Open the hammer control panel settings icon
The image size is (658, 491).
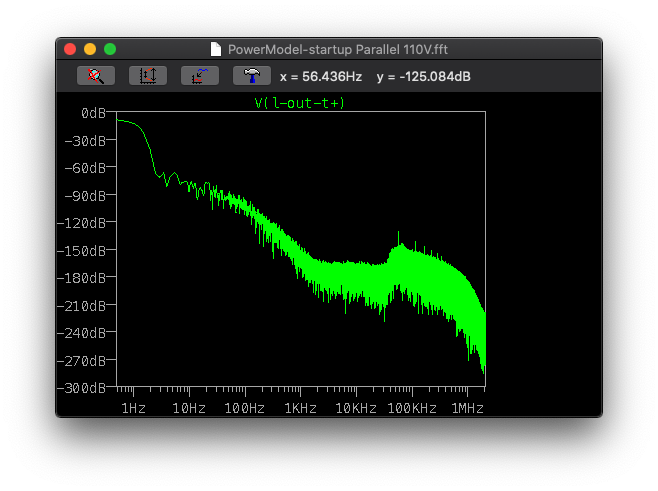click(252, 76)
